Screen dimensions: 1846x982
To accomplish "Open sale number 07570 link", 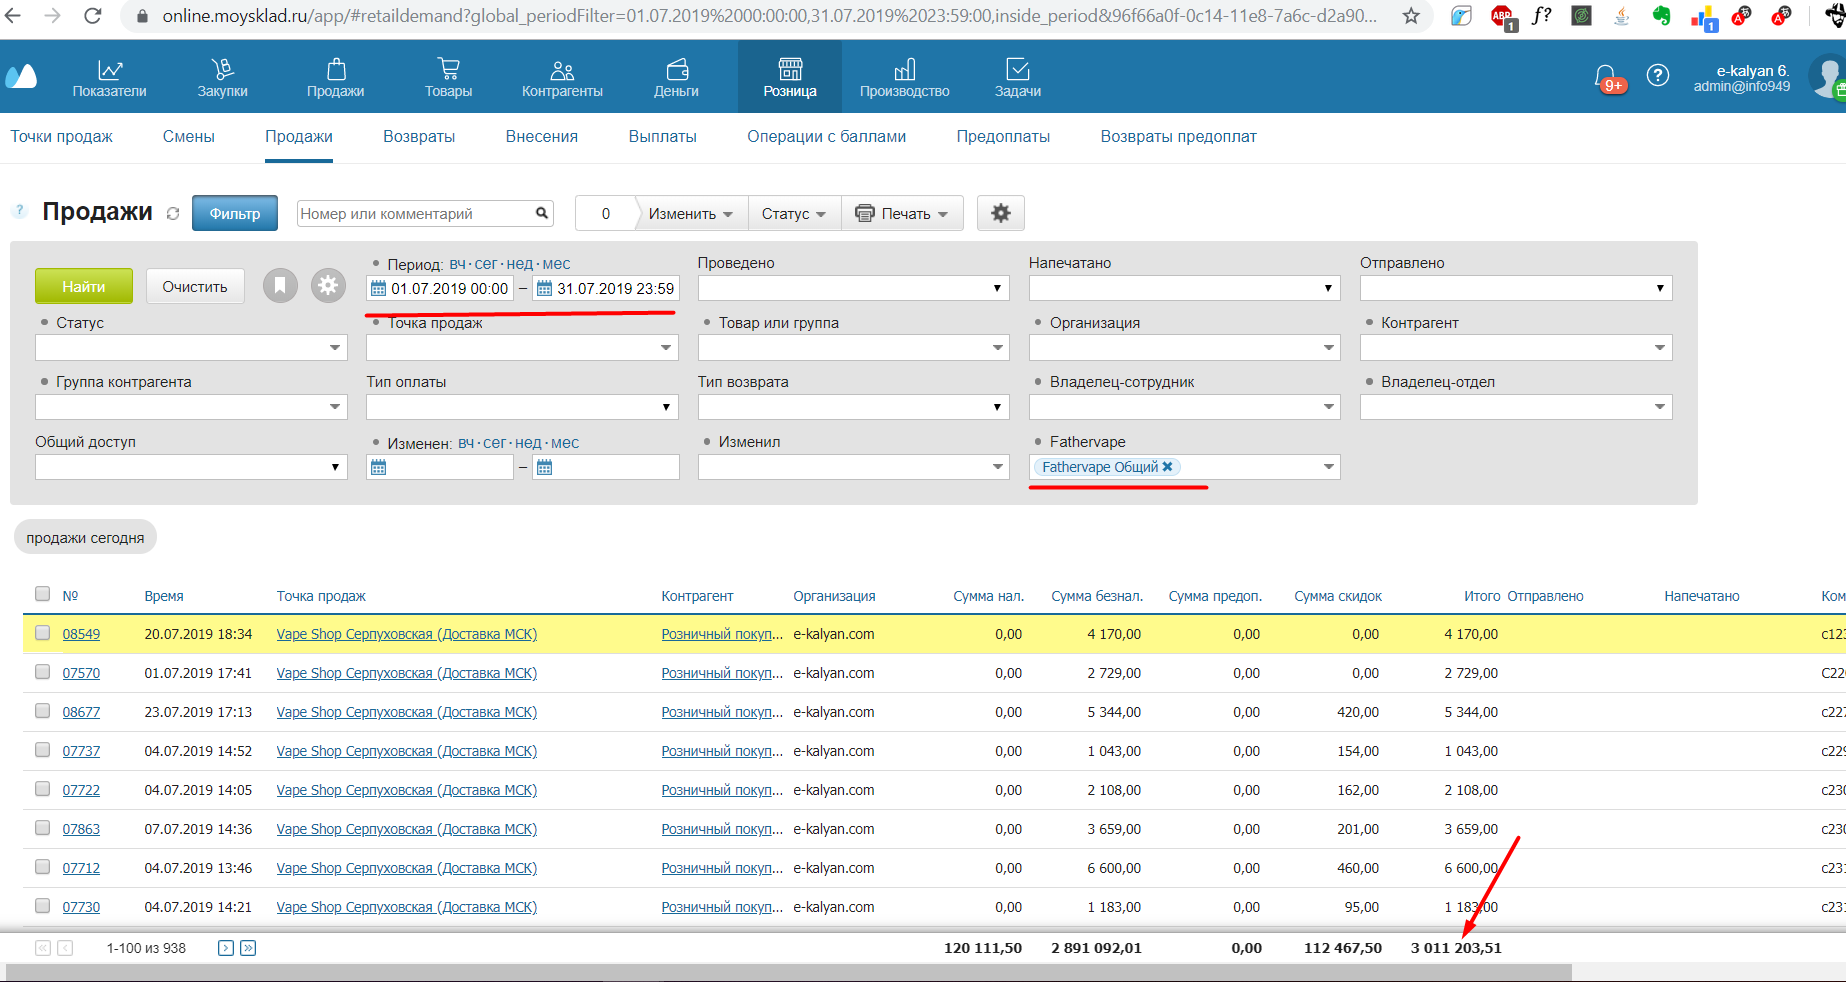I will pos(81,673).
